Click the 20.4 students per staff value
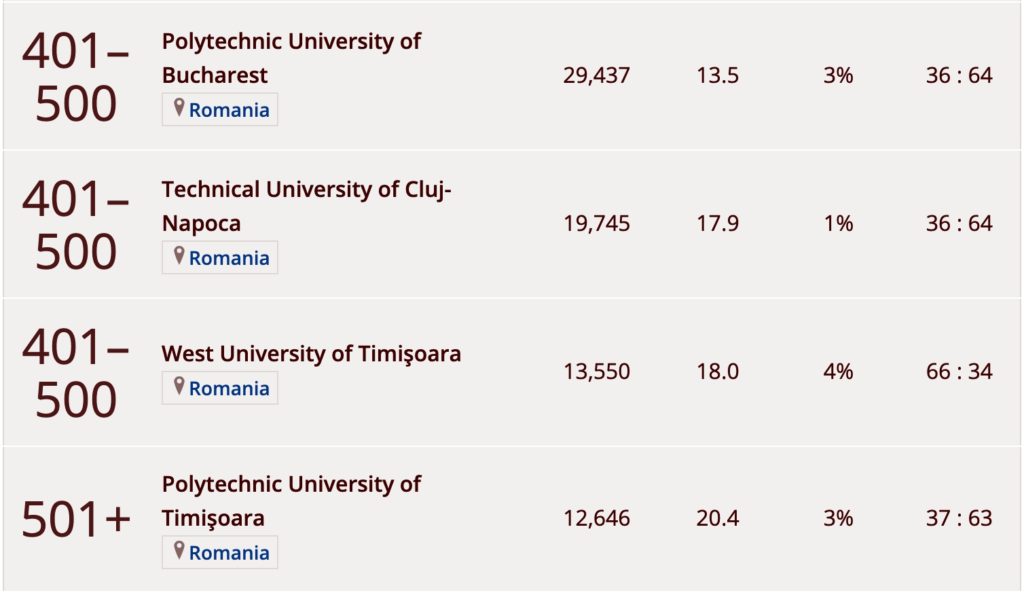1024x595 pixels. [x=717, y=519]
